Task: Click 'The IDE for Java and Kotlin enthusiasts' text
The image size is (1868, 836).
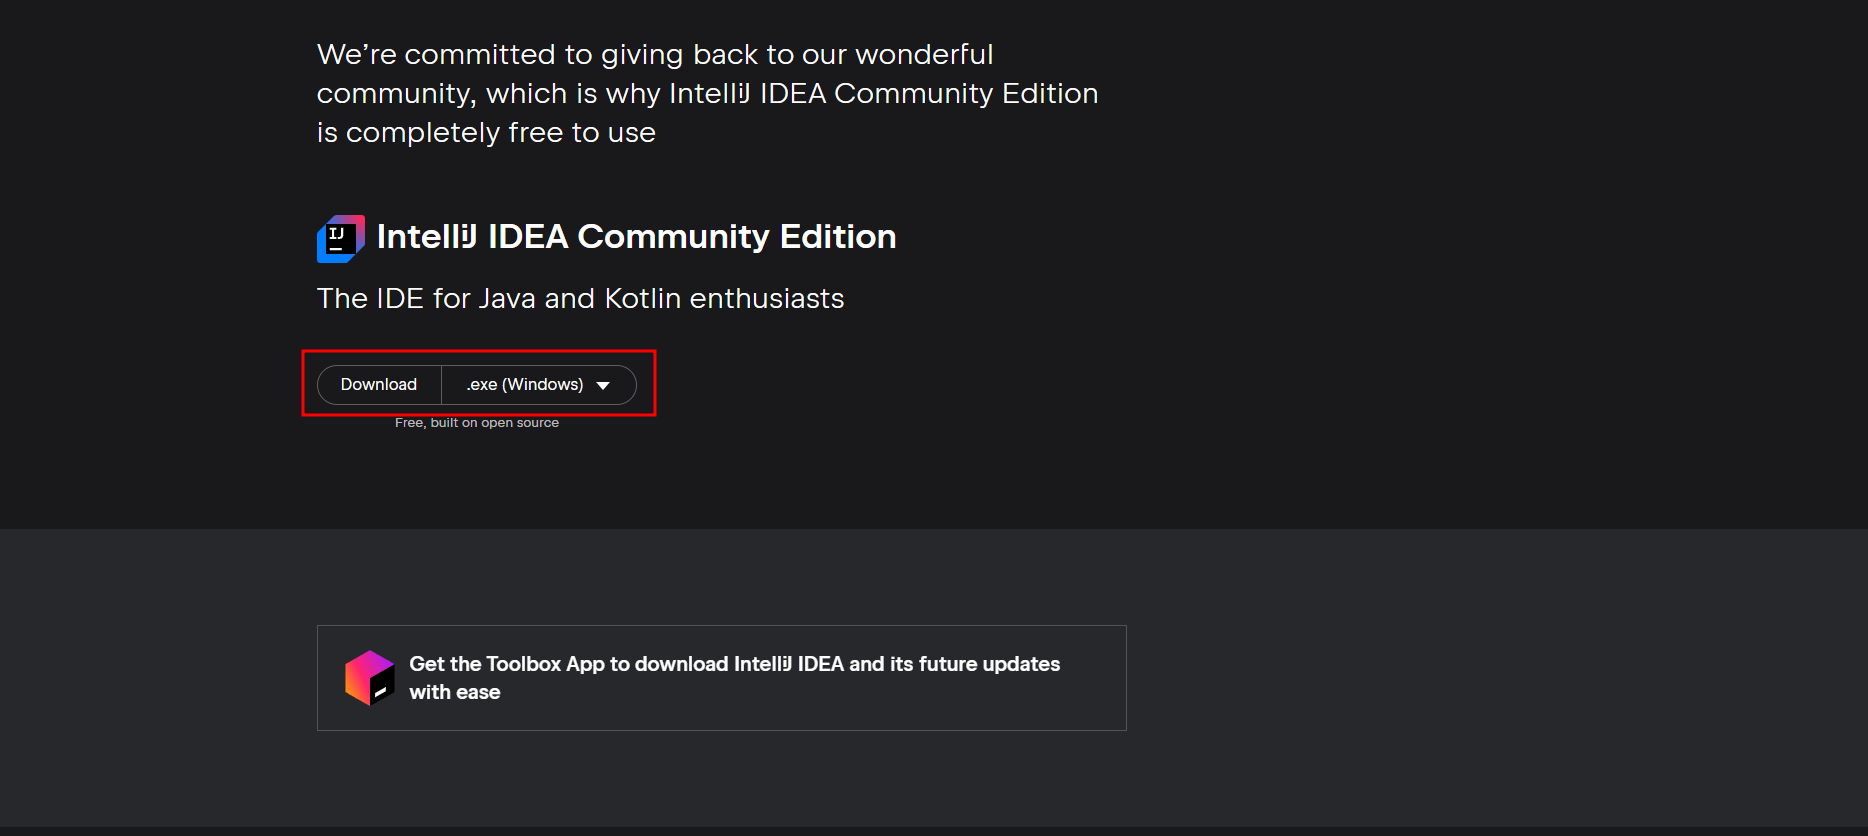Action: (x=580, y=298)
